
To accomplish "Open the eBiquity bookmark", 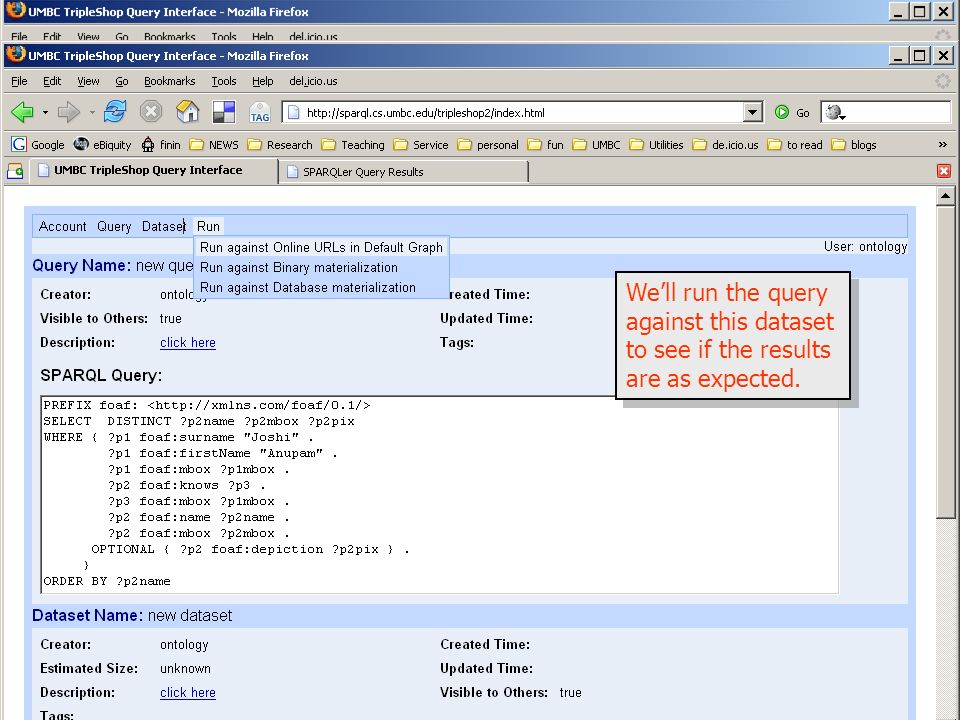I will coord(102,144).
